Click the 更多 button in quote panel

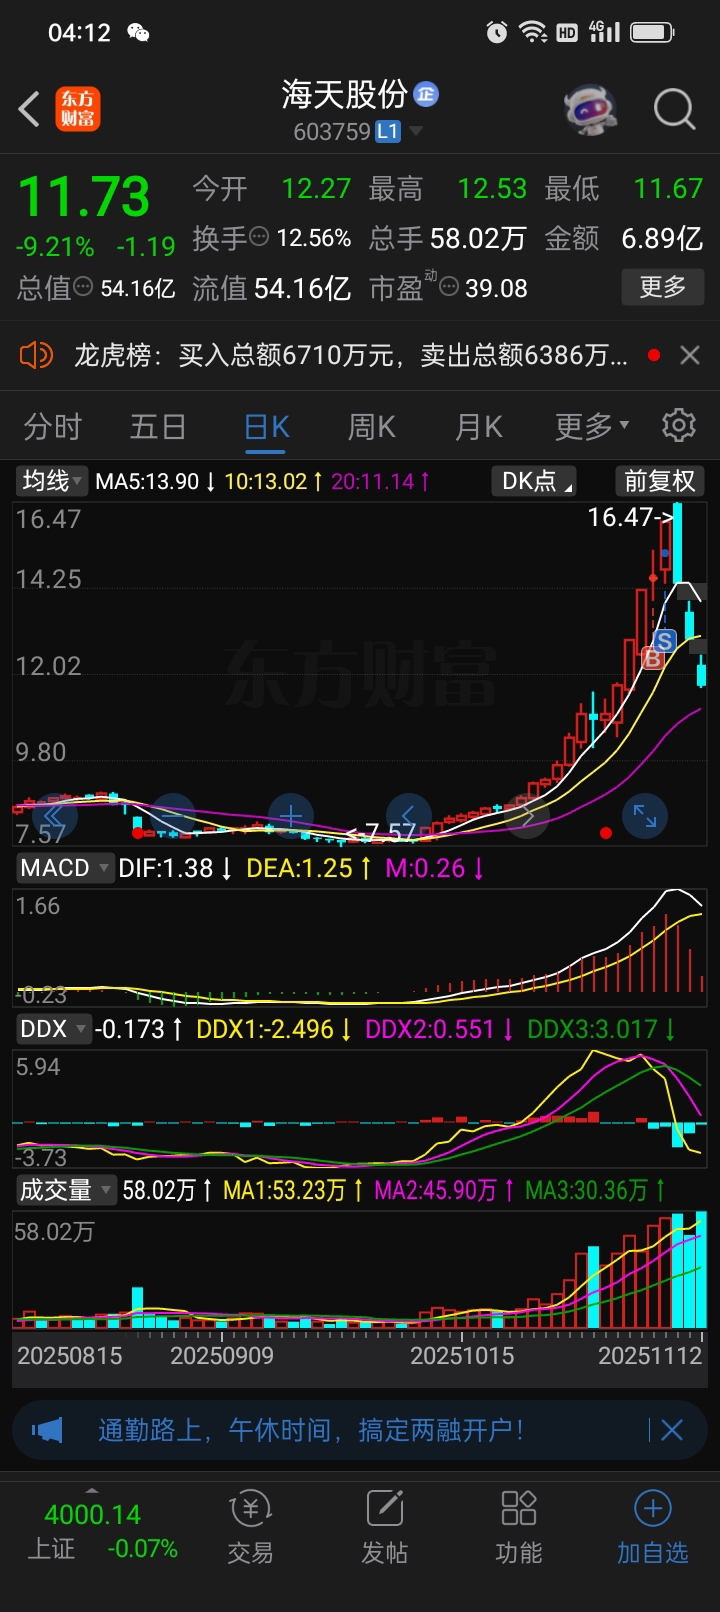[x=663, y=287]
